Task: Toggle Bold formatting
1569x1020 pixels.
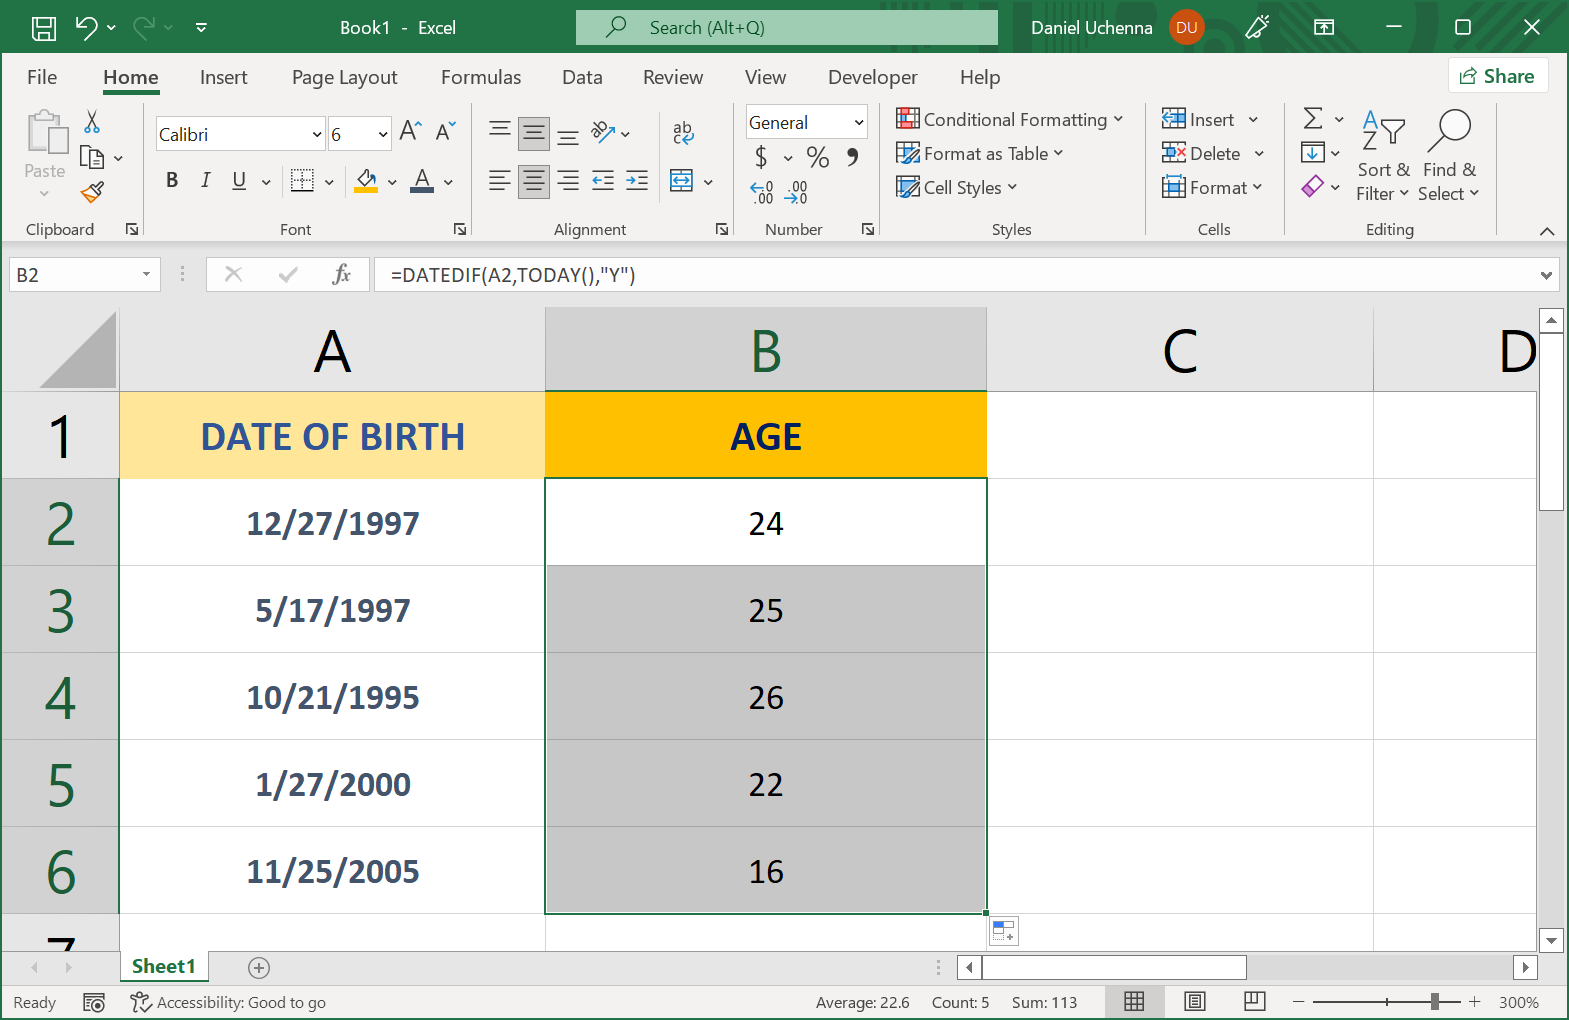Action: click(x=172, y=180)
